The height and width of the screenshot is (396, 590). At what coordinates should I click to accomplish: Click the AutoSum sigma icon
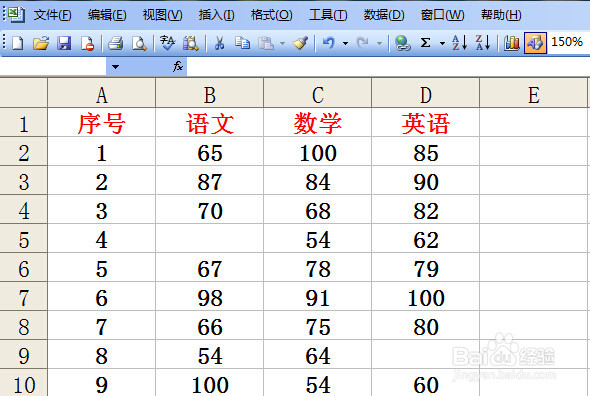[x=425, y=43]
